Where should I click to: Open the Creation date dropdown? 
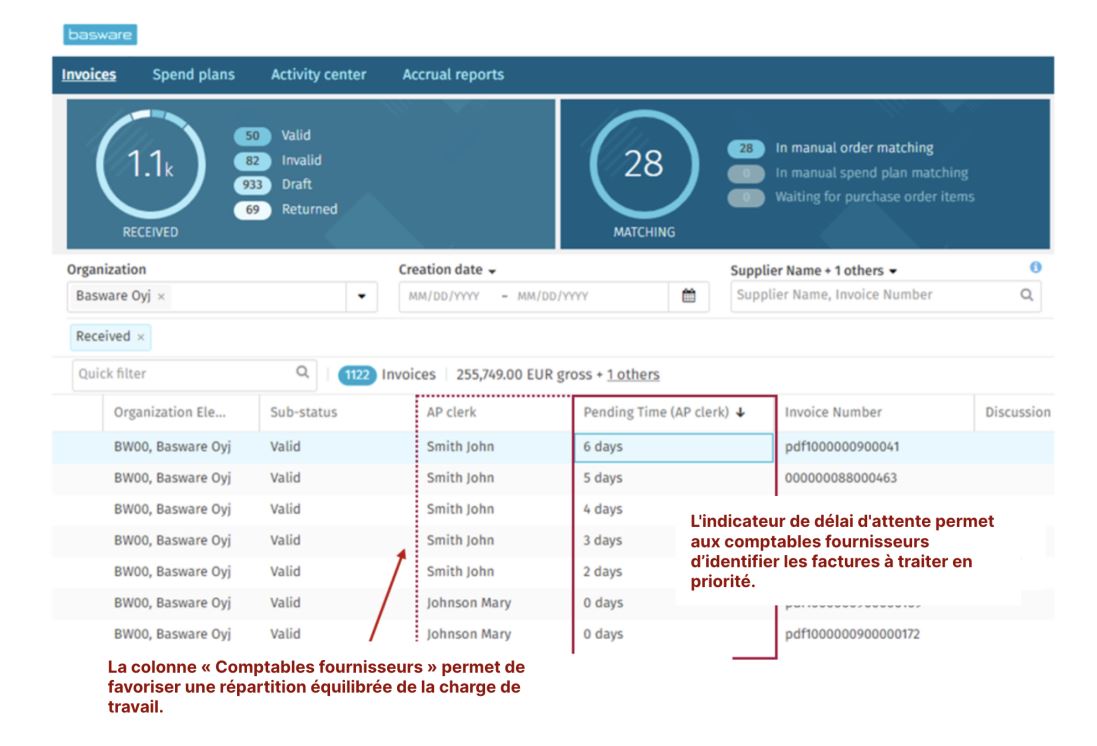coord(448,270)
